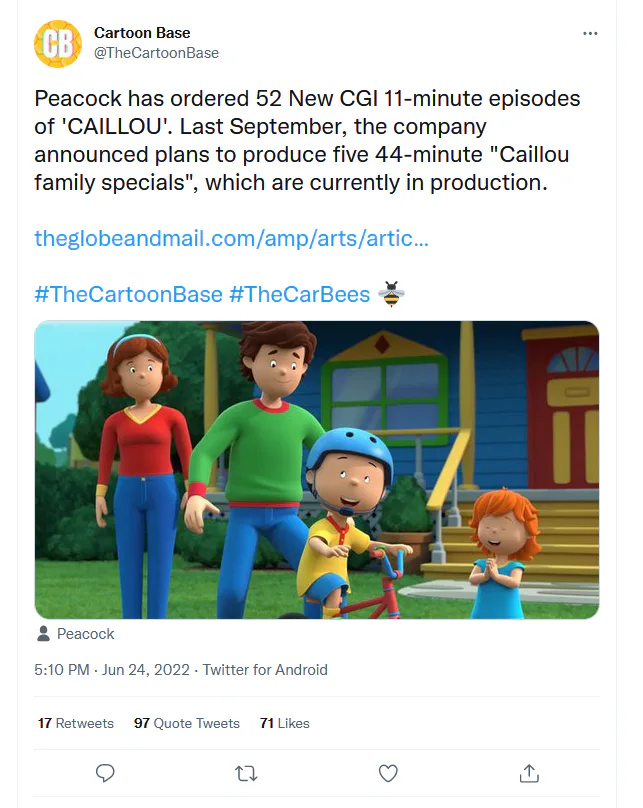Open the Cartoon Base display name
643x808 pixels.
[x=142, y=32]
